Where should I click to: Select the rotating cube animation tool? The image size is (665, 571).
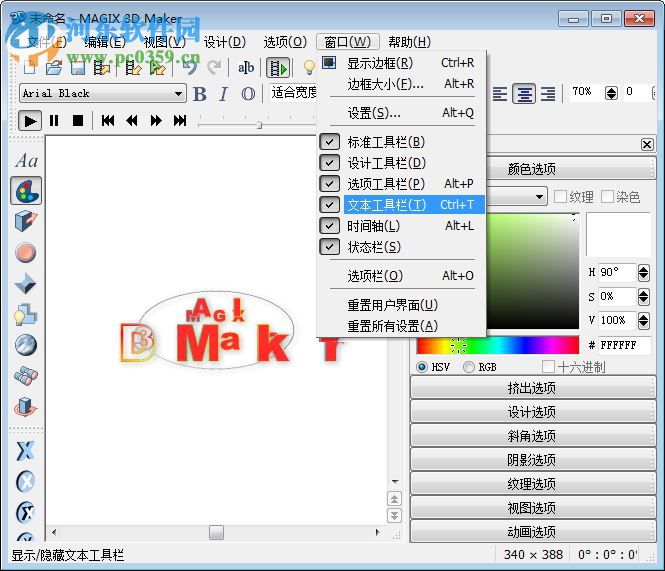click(x=26, y=407)
